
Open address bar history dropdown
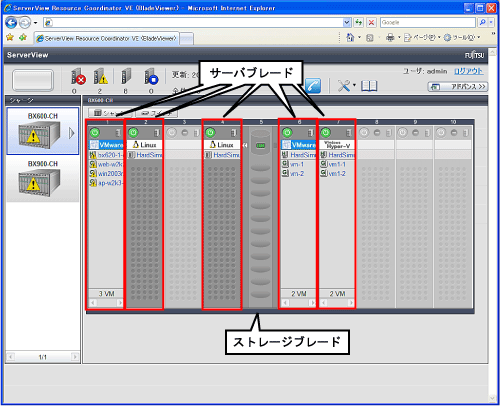click(x=347, y=22)
